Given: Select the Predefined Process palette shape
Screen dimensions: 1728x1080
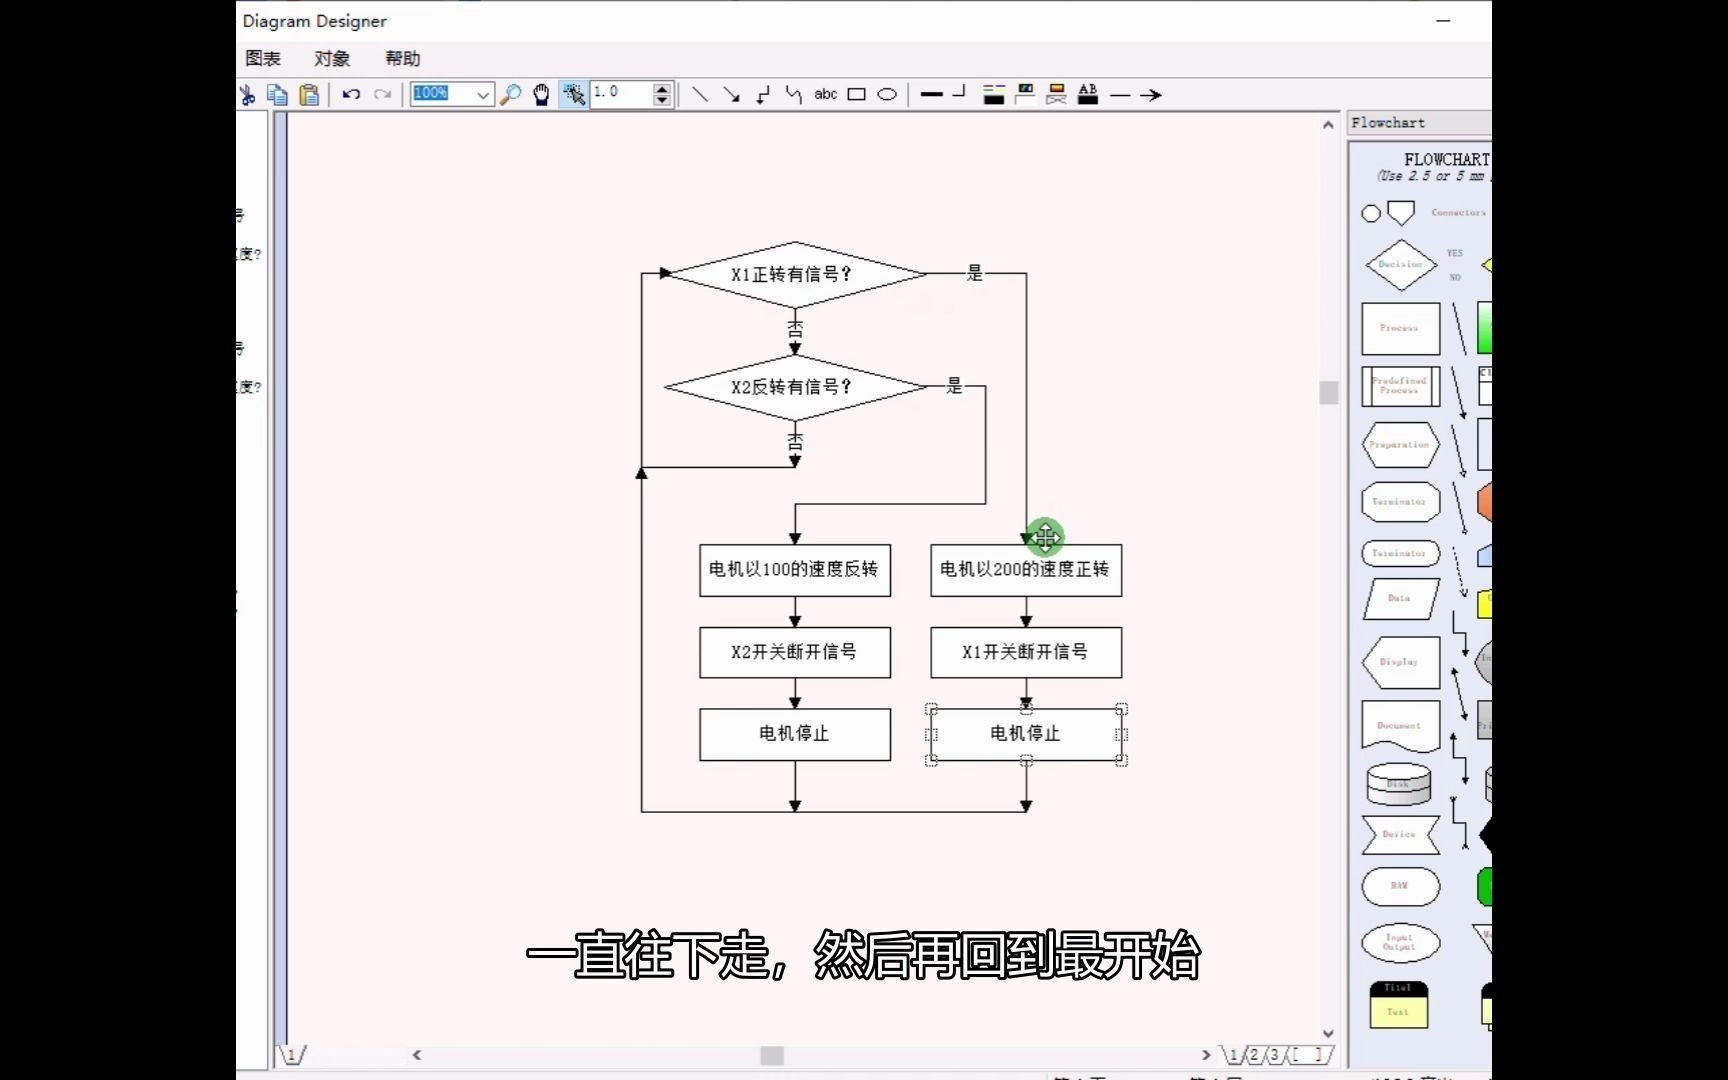Looking at the screenshot, I should click(1400, 386).
